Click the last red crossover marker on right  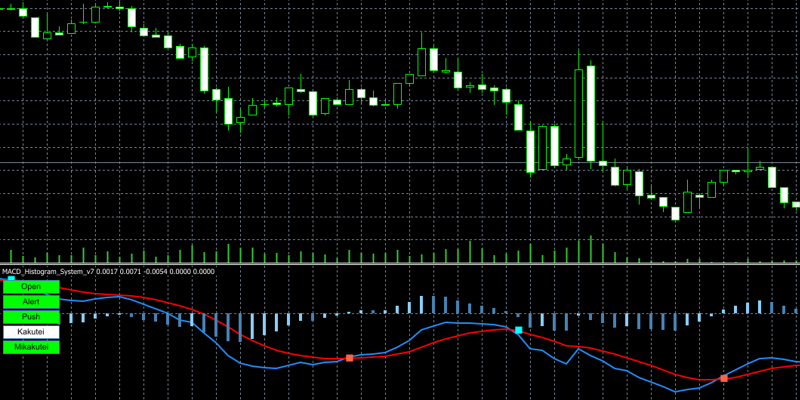click(723, 378)
